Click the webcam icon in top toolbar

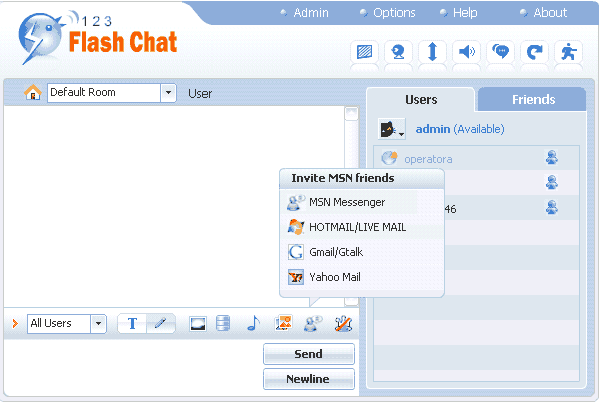click(398, 52)
